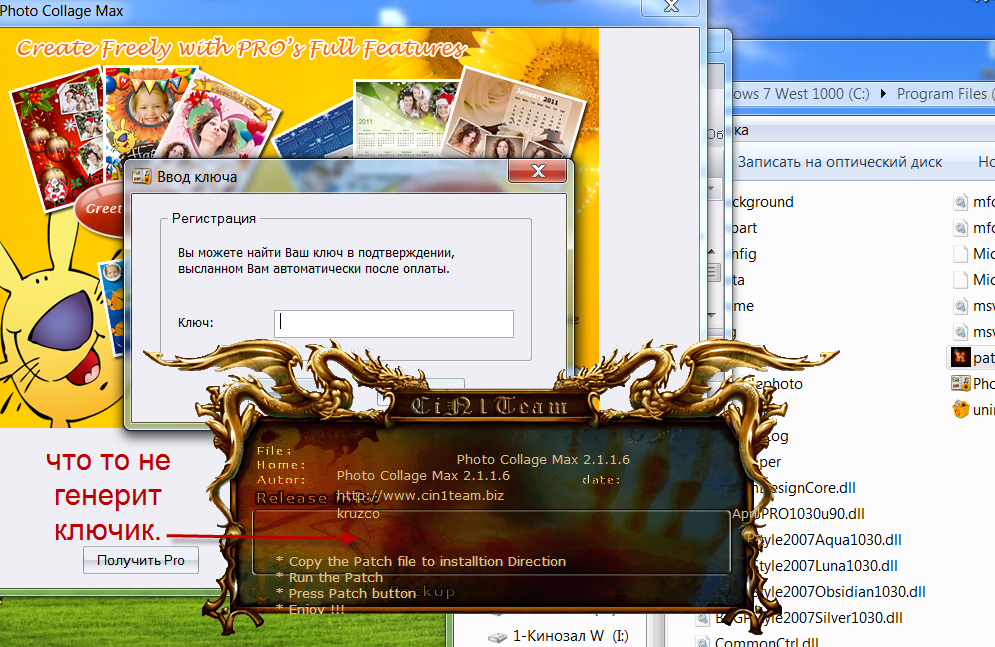Select the nfig folder row

pos(743,254)
